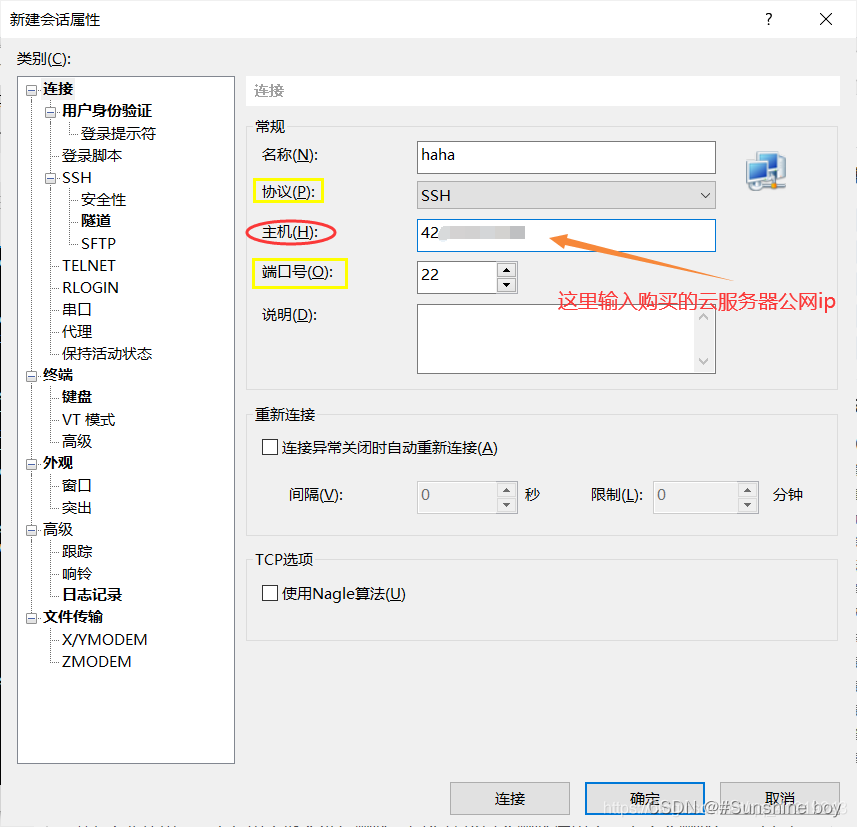Click the disabled 限制 limit field
This screenshot has width=857, height=827.
[695, 497]
